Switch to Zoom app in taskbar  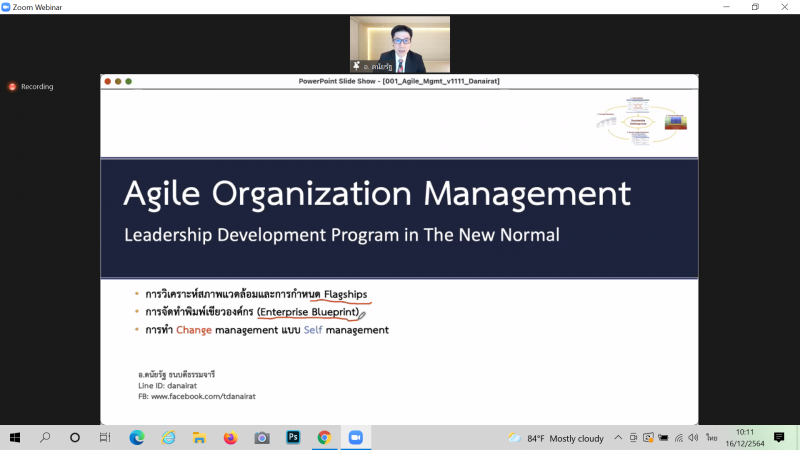(356, 438)
